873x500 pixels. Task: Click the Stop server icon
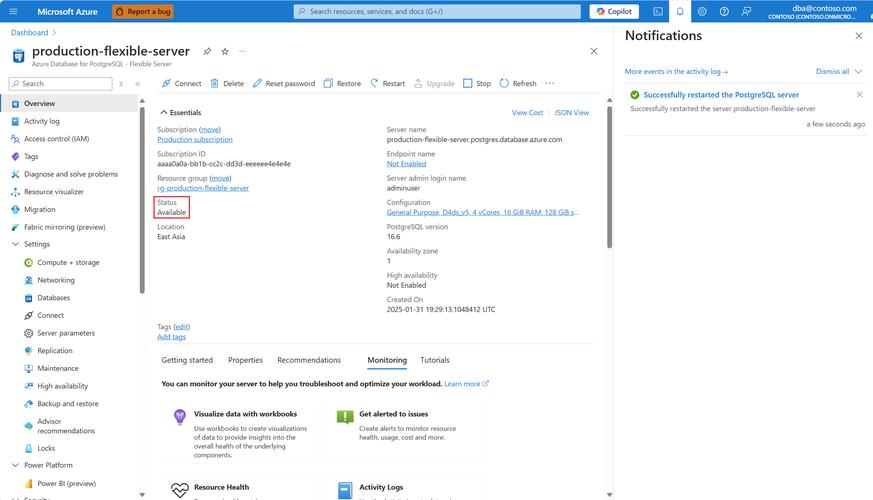click(x=468, y=84)
